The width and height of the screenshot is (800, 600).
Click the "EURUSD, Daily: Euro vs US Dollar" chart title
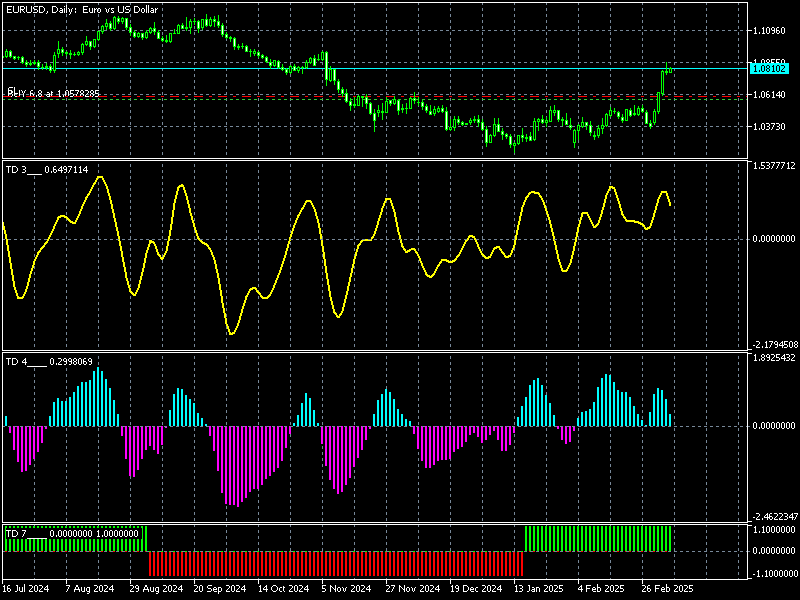pos(82,9)
